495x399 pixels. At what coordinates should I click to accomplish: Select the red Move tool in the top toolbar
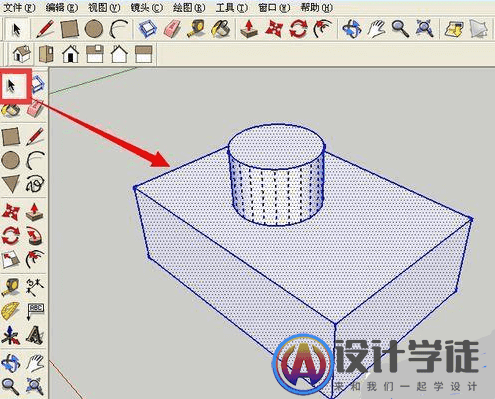pos(274,29)
